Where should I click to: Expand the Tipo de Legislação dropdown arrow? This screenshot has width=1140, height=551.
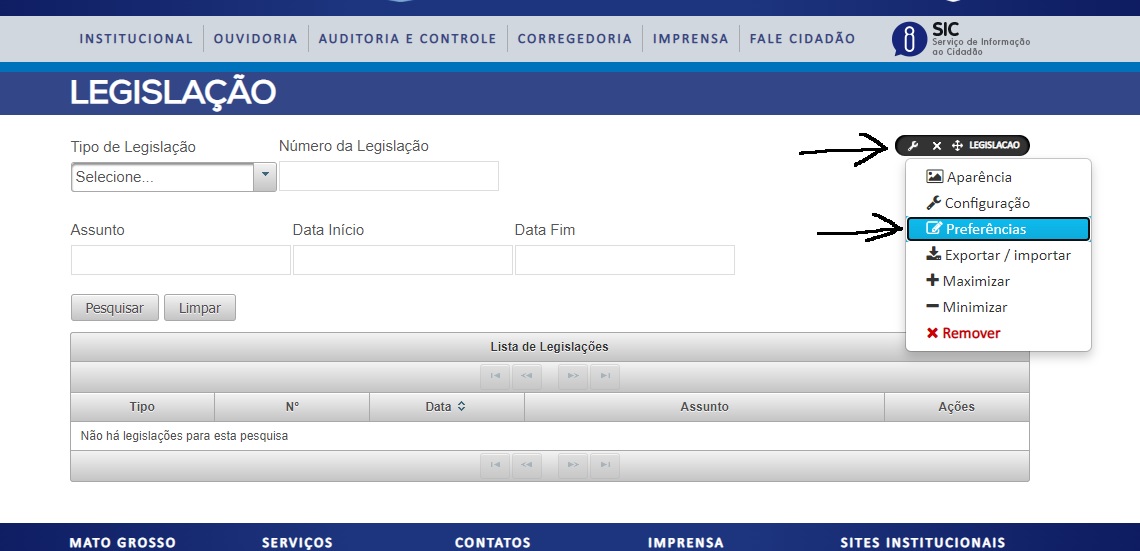pos(265,176)
